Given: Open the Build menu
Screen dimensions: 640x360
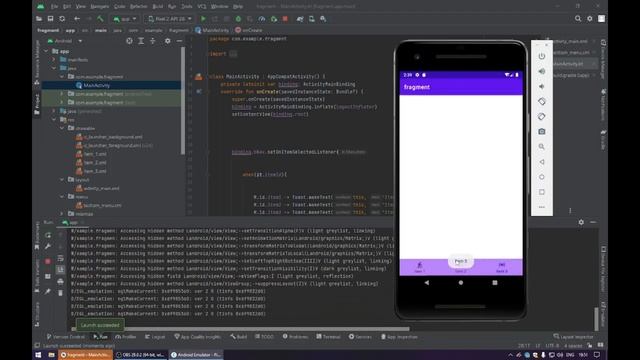Looking at the screenshot, I should (158, 7).
